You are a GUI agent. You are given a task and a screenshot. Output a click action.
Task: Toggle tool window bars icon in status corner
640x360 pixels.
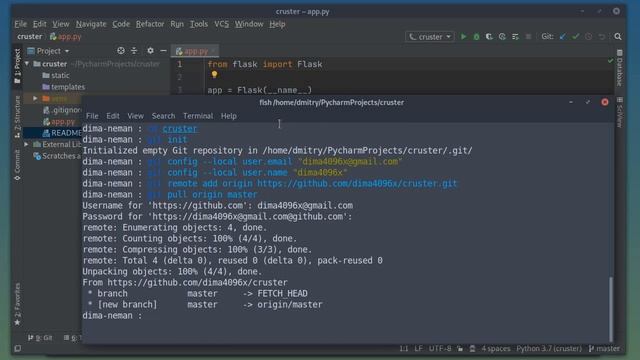point(18,349)
